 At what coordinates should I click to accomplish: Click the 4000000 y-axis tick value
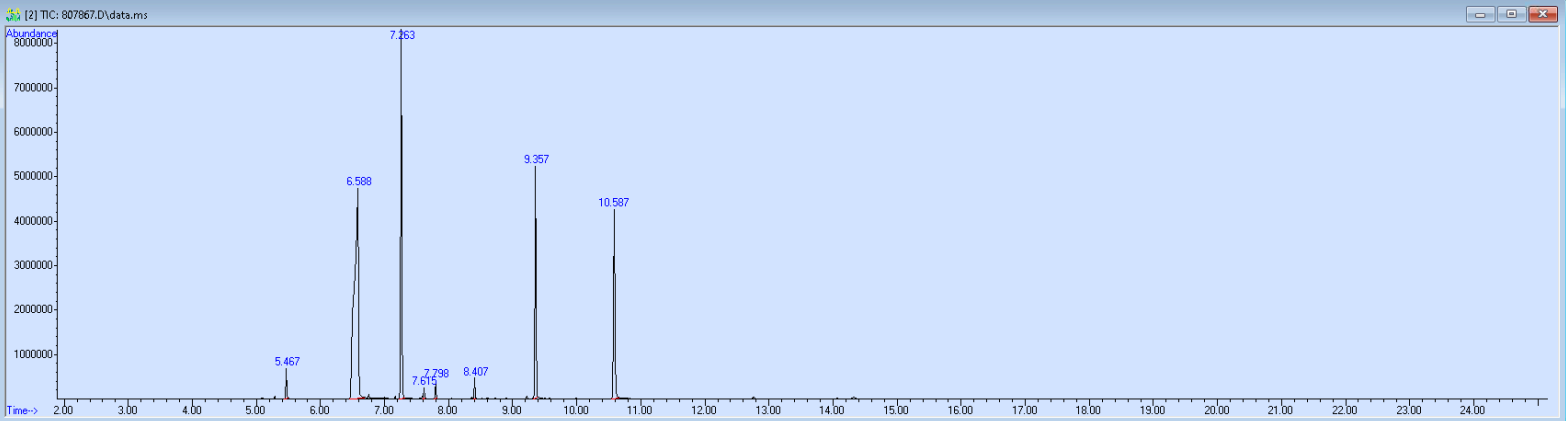(x=33, y=221)
